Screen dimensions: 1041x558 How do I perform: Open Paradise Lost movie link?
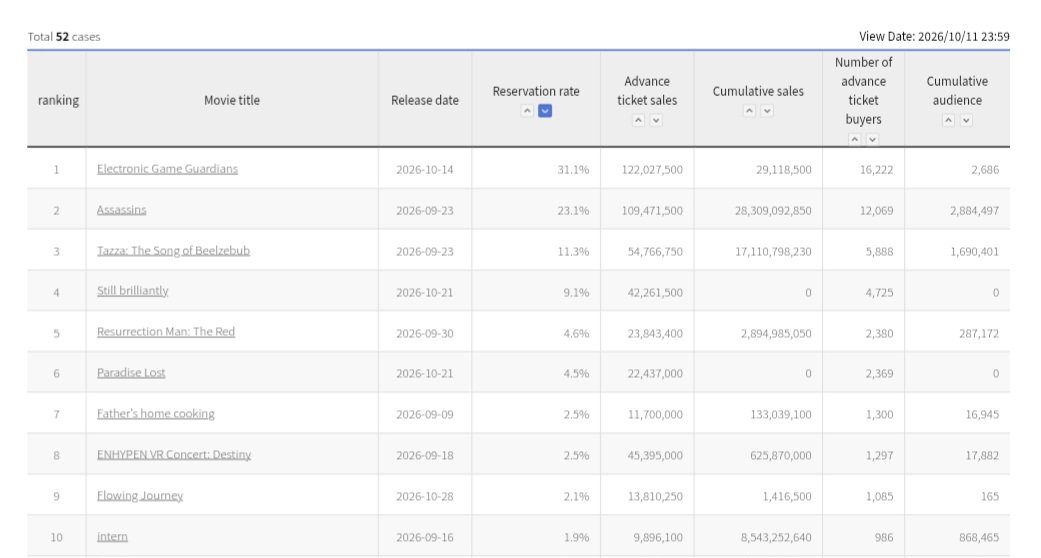tap(131, 373)
